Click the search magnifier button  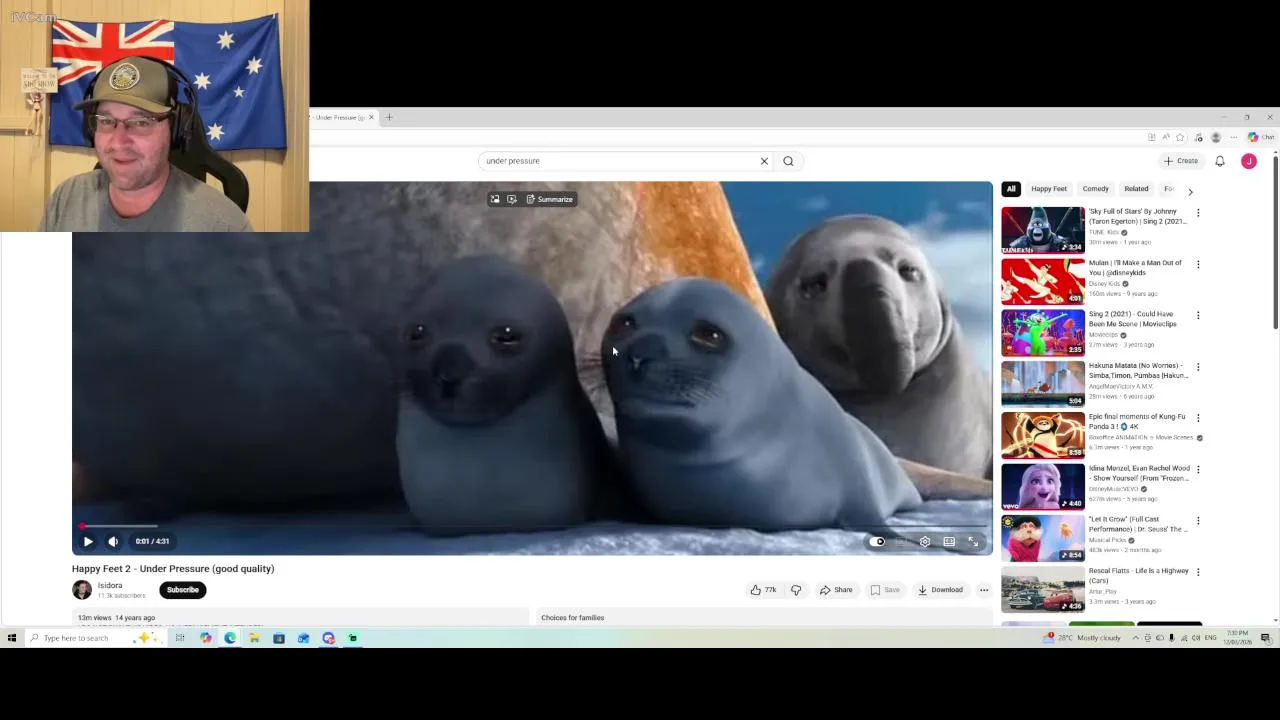pos(788,161)
